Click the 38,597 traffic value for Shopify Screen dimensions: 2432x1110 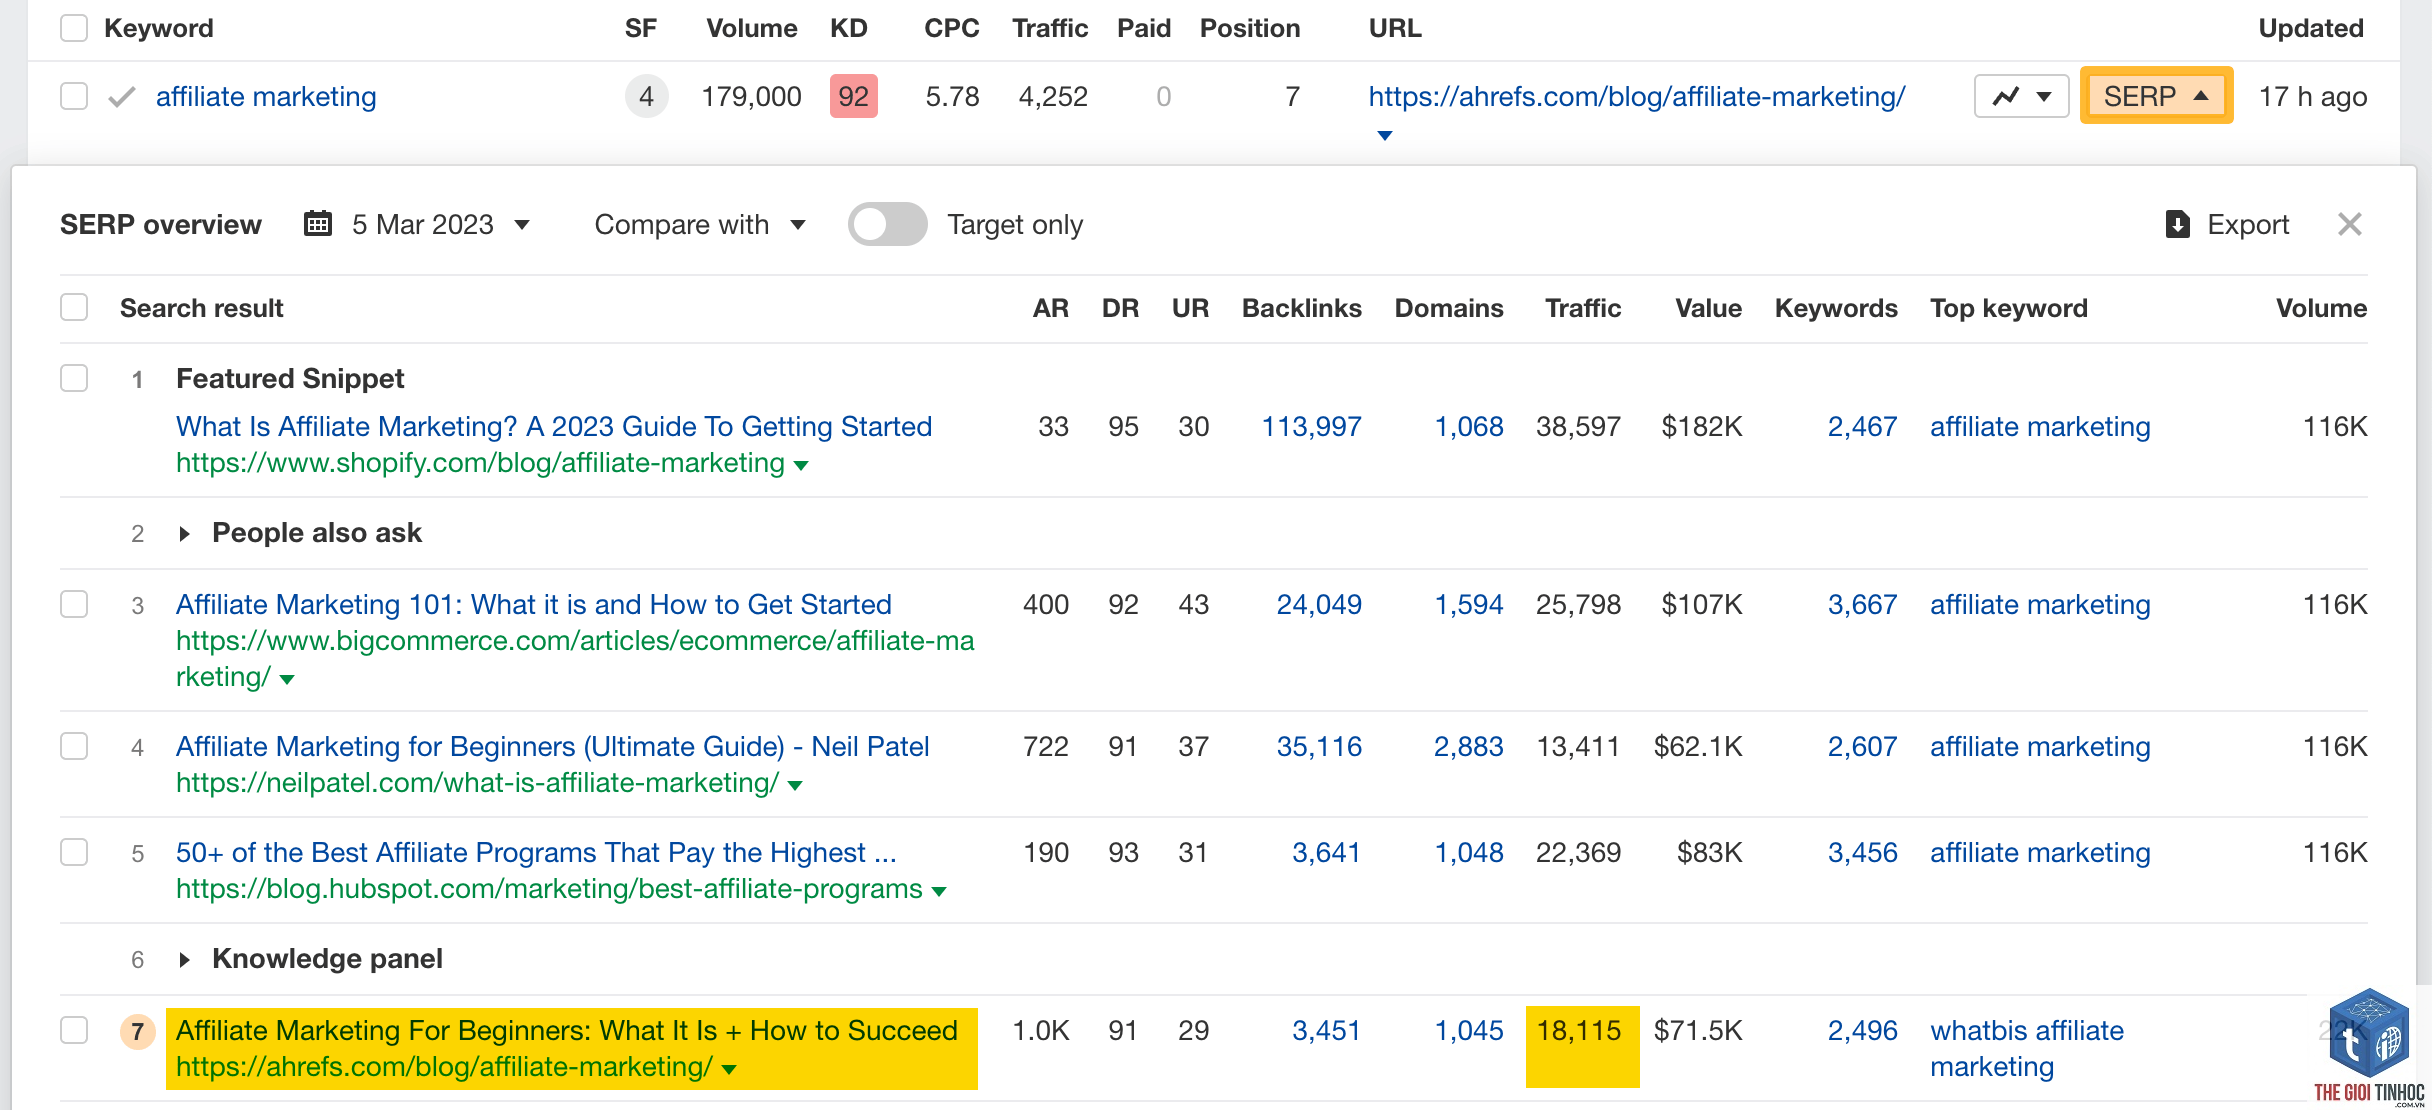[x=1578, y=427]
